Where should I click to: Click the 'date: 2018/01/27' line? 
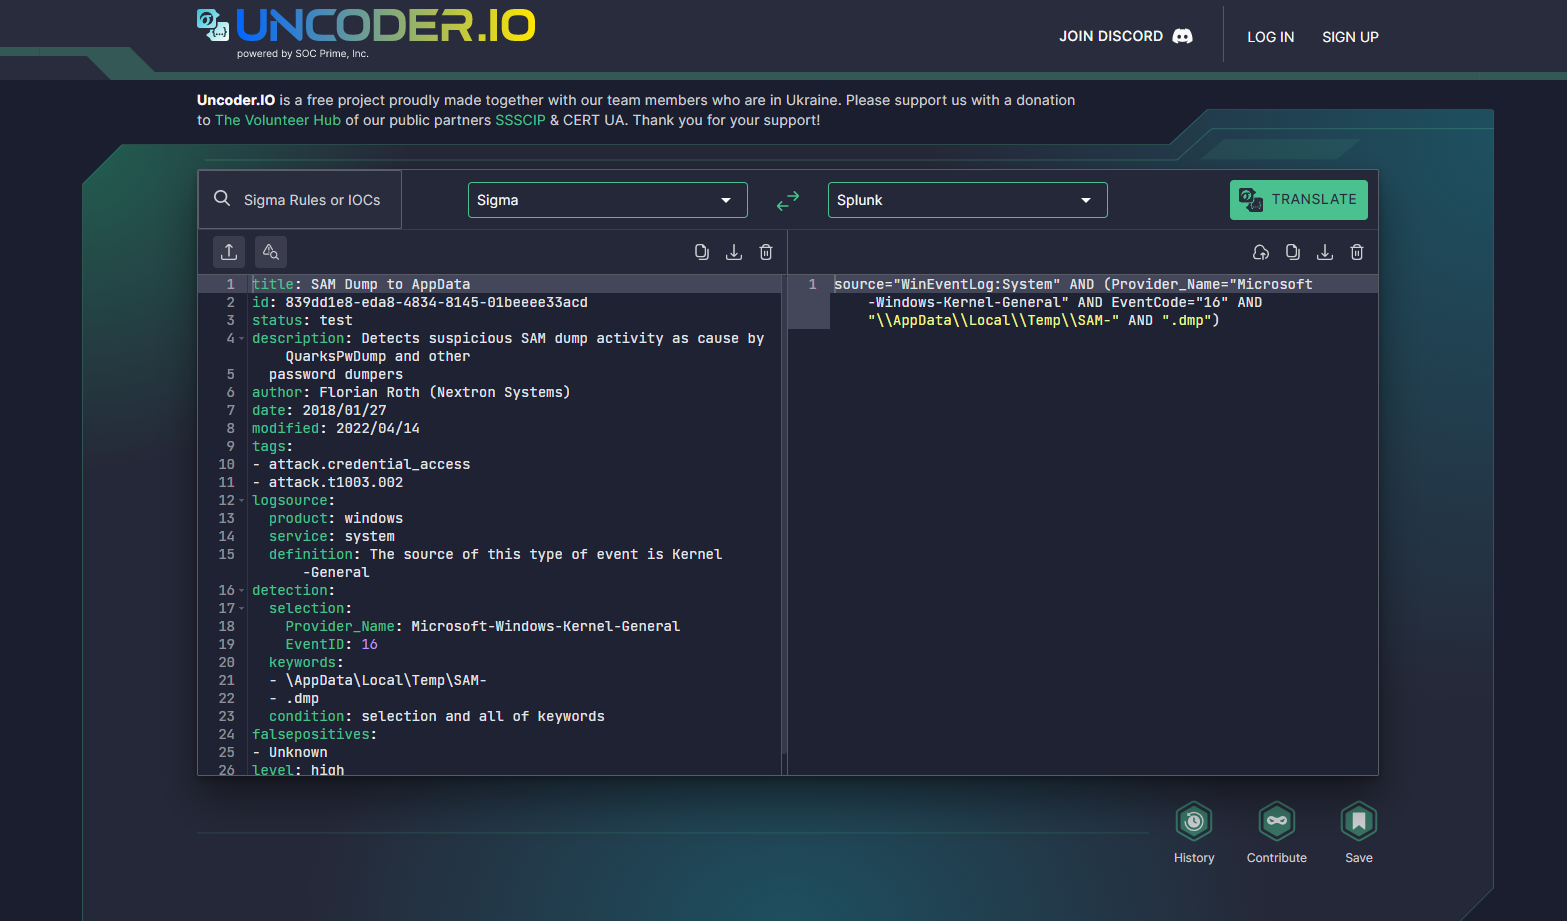tap(319, 410)
